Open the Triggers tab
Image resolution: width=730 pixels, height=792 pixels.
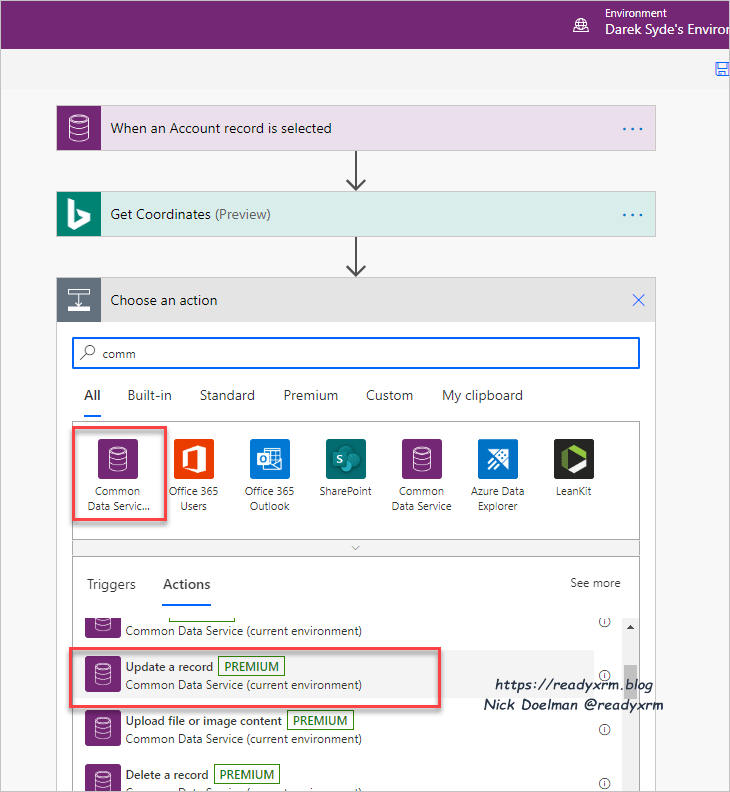[x=111, y=585]
